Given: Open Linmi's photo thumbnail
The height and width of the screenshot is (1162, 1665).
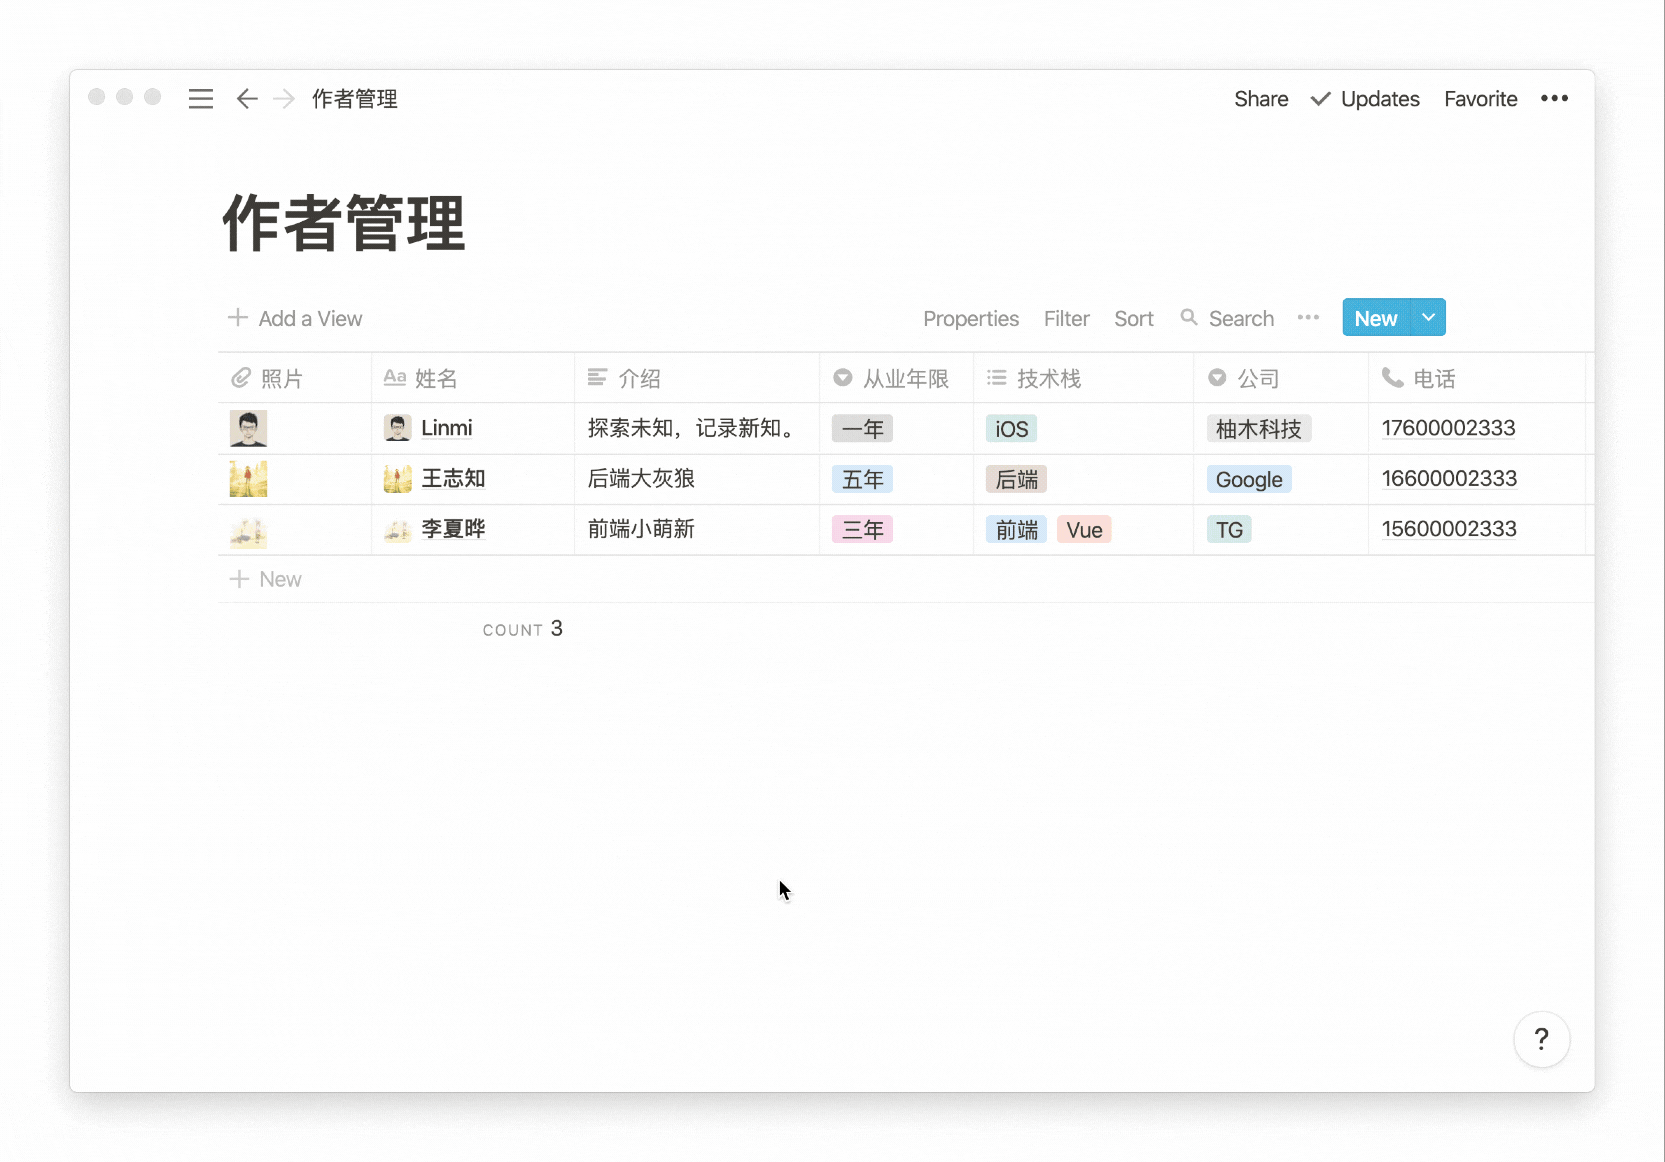Looking at the screenshot, I should [248, 429].
